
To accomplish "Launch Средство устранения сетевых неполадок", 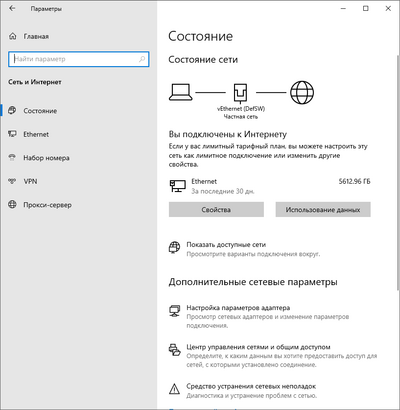I will coord(251,386).
